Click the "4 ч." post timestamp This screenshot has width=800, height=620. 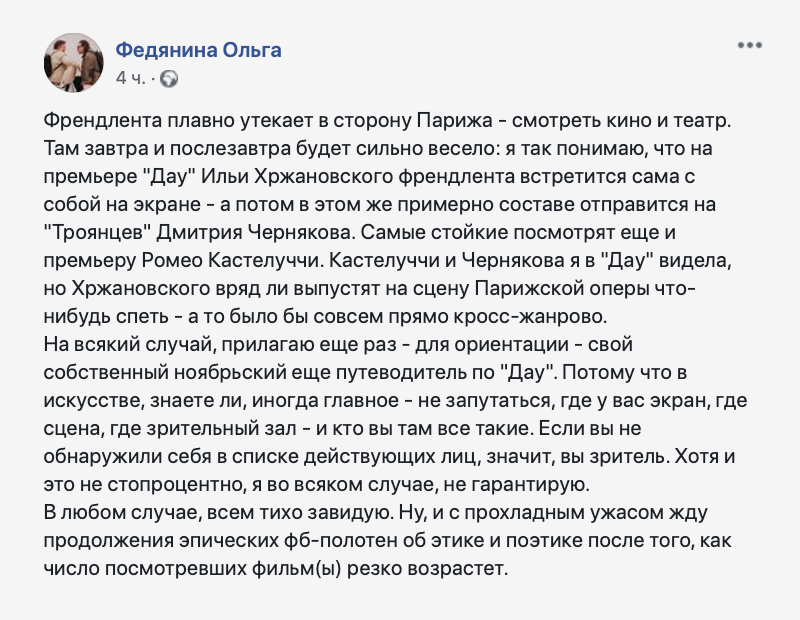(132, 77)
